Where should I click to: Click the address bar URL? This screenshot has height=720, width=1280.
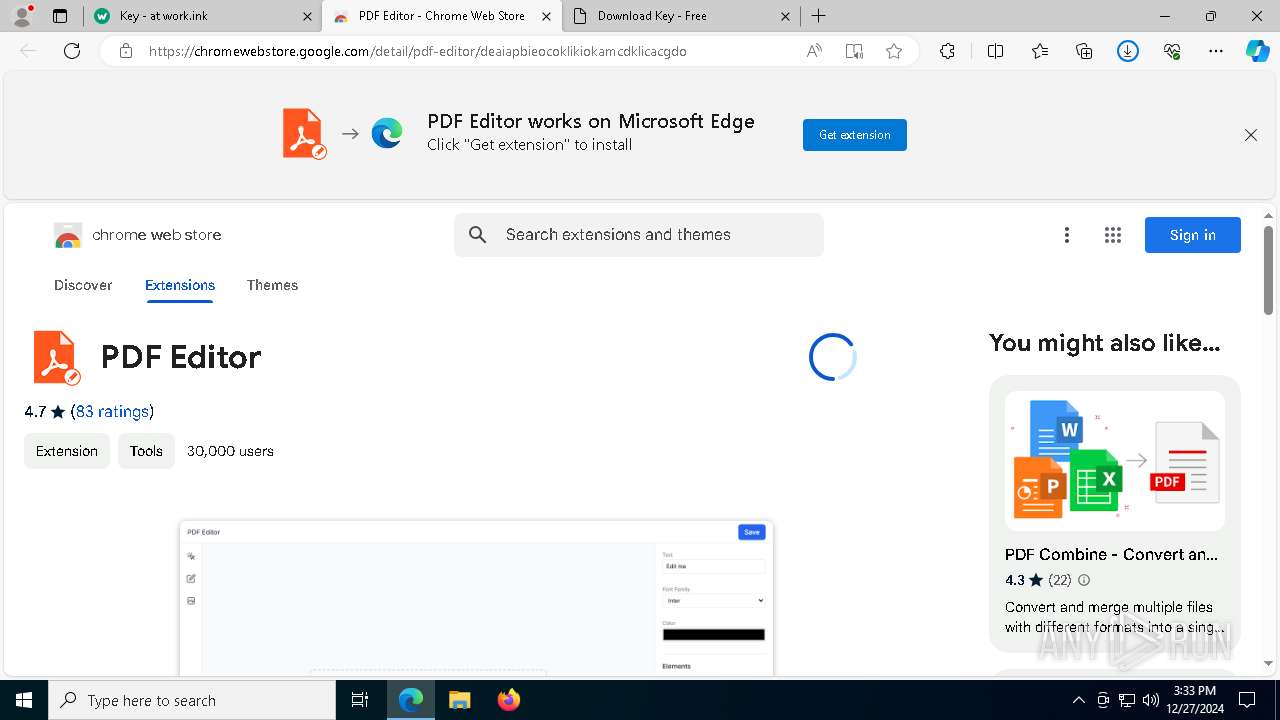coord(417,51)
